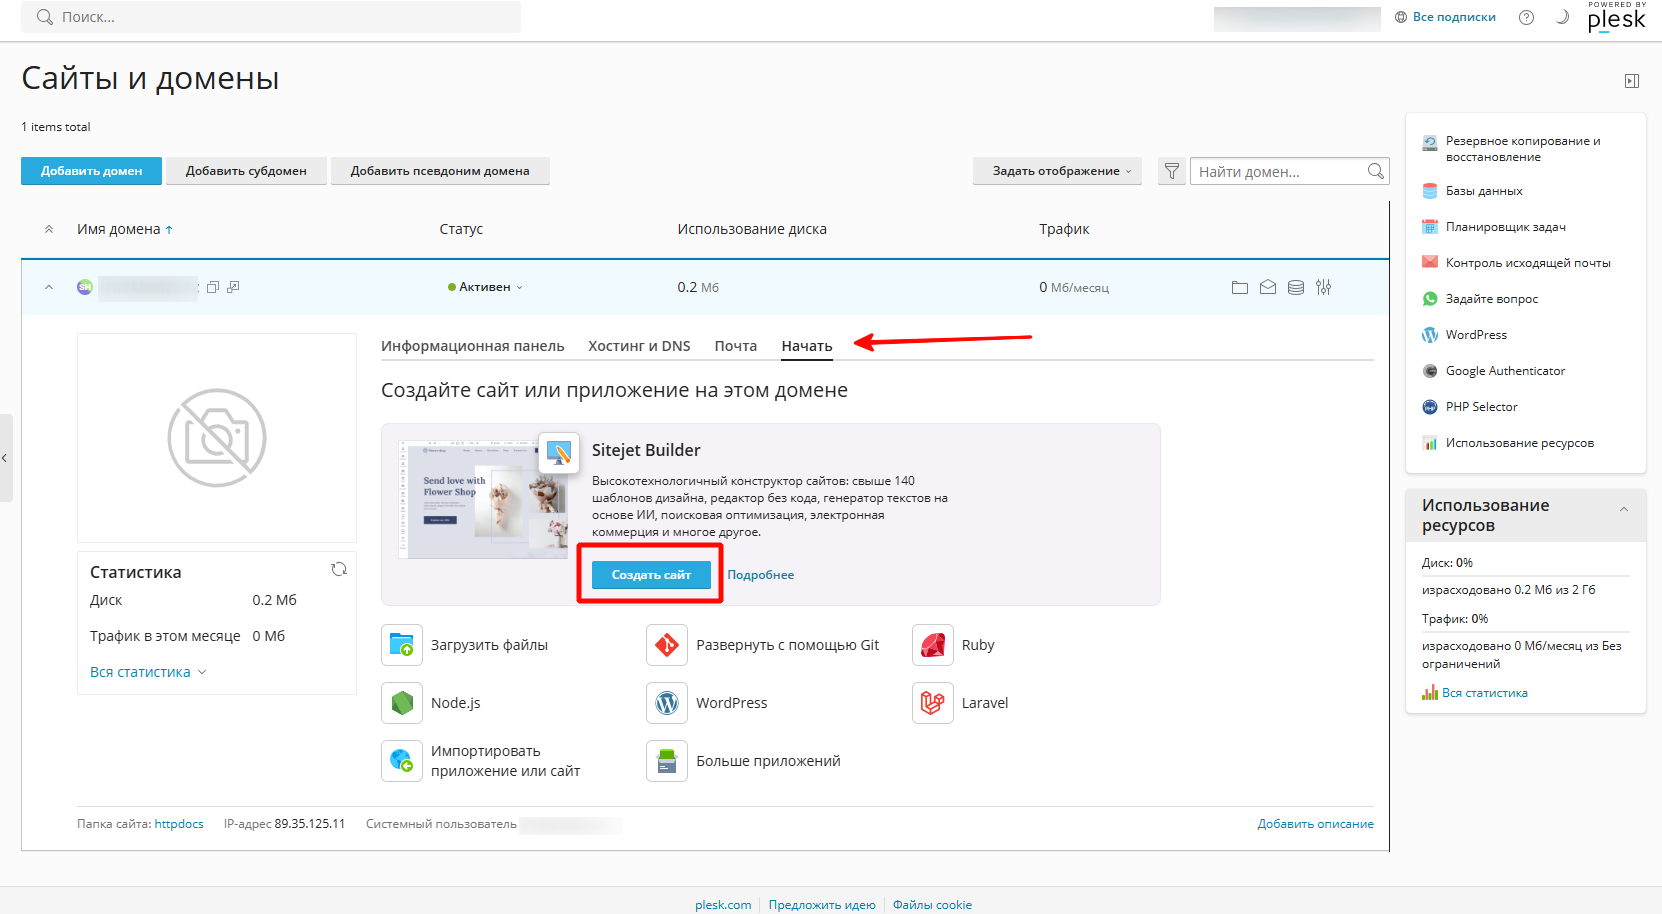This screenshot has width=1662, height=914.
Task: Click the Add domain button
Action: click(x=92, y=171)
